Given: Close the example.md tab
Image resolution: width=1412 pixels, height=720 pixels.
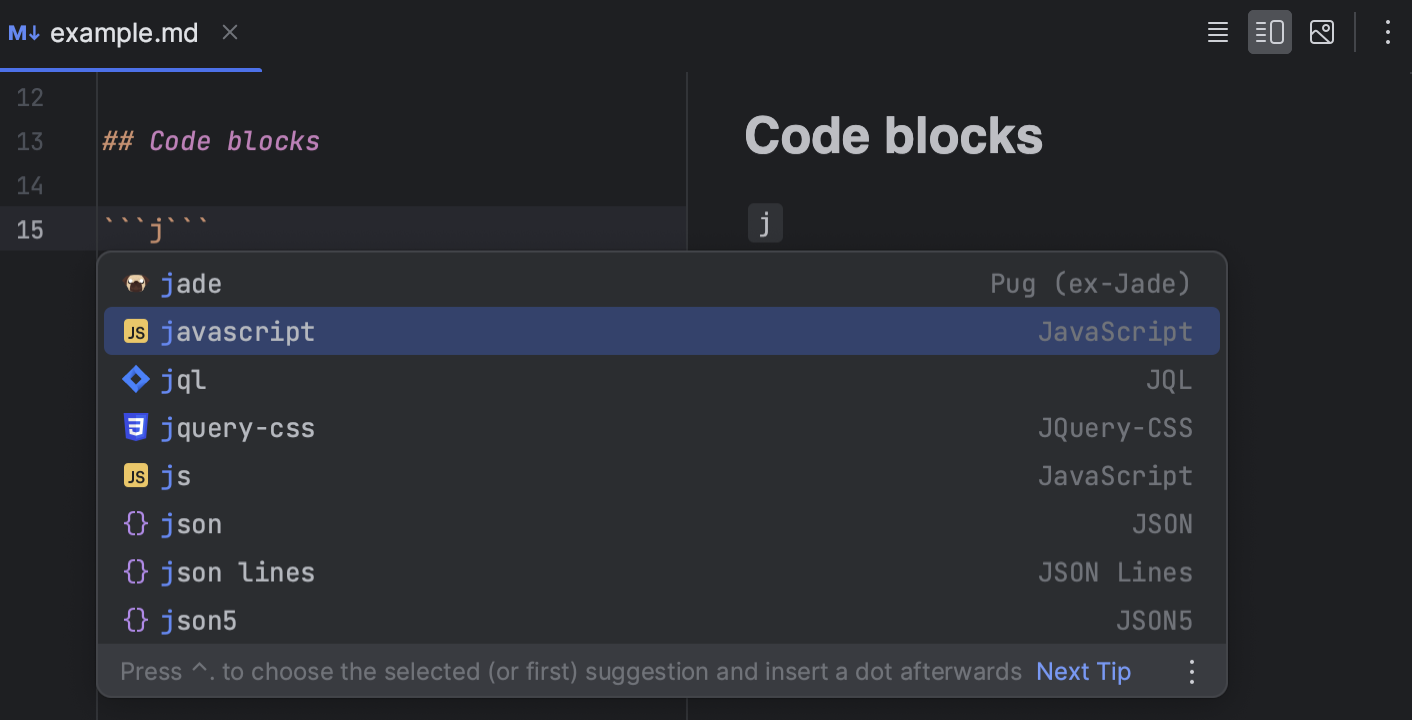Looking at the screenshot, I should 229,32.
